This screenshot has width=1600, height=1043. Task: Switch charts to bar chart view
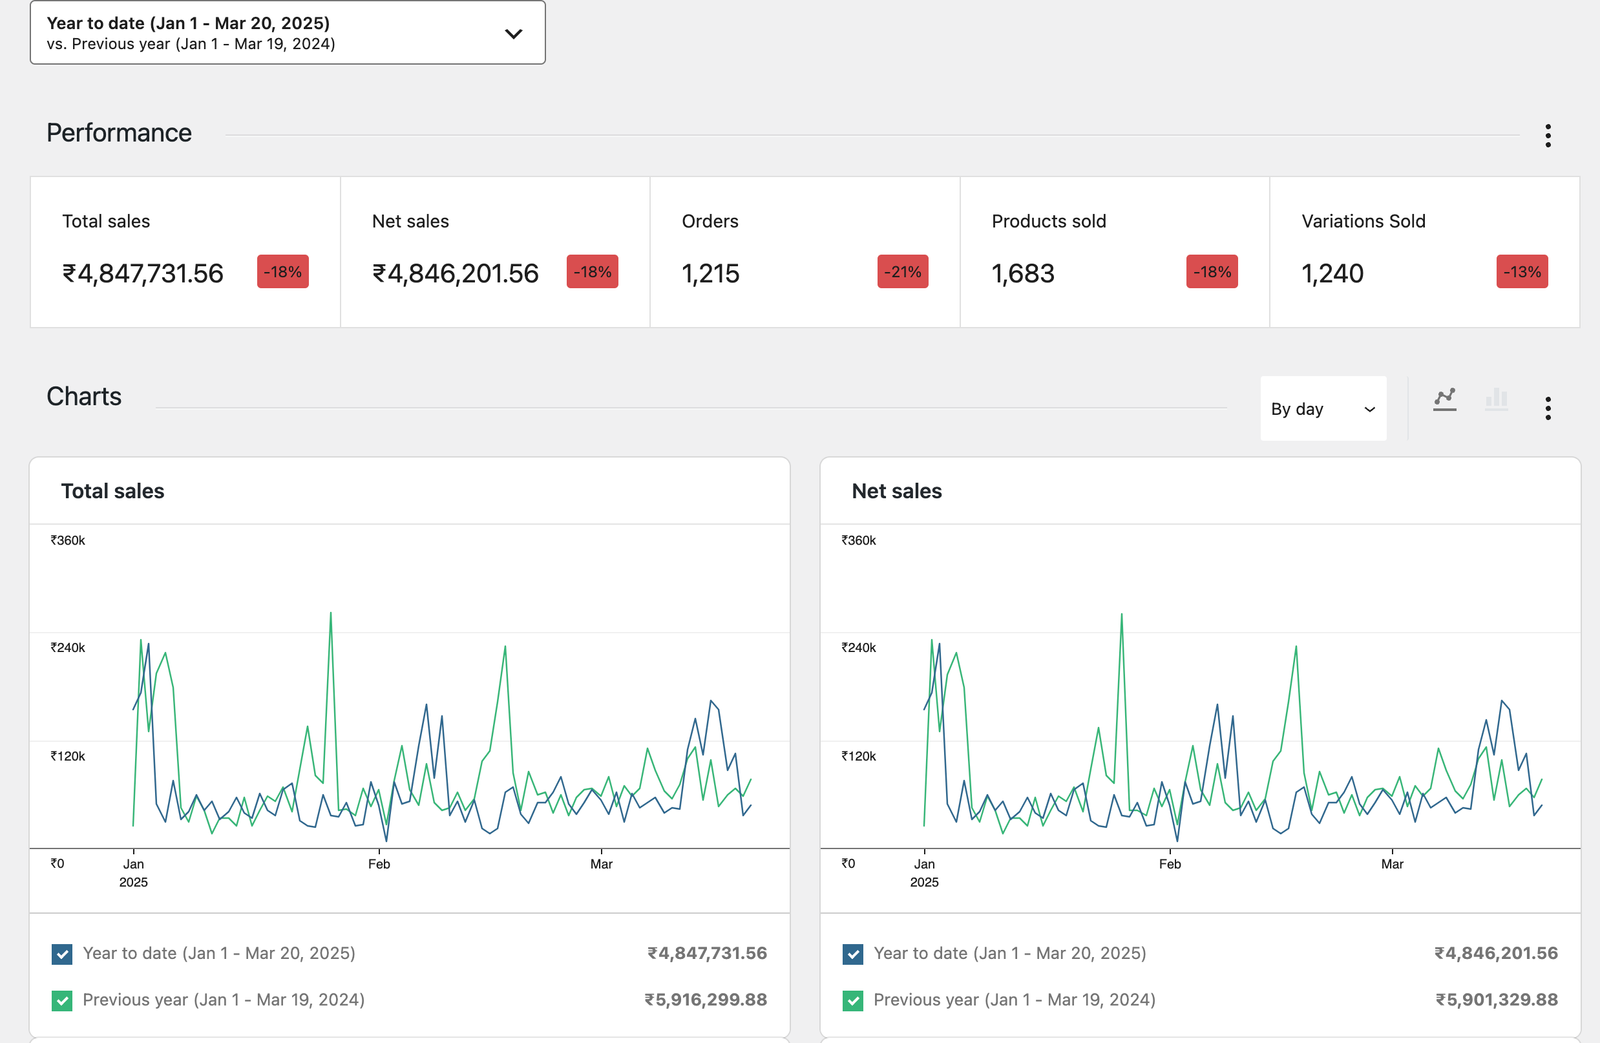coord(1496,398)
